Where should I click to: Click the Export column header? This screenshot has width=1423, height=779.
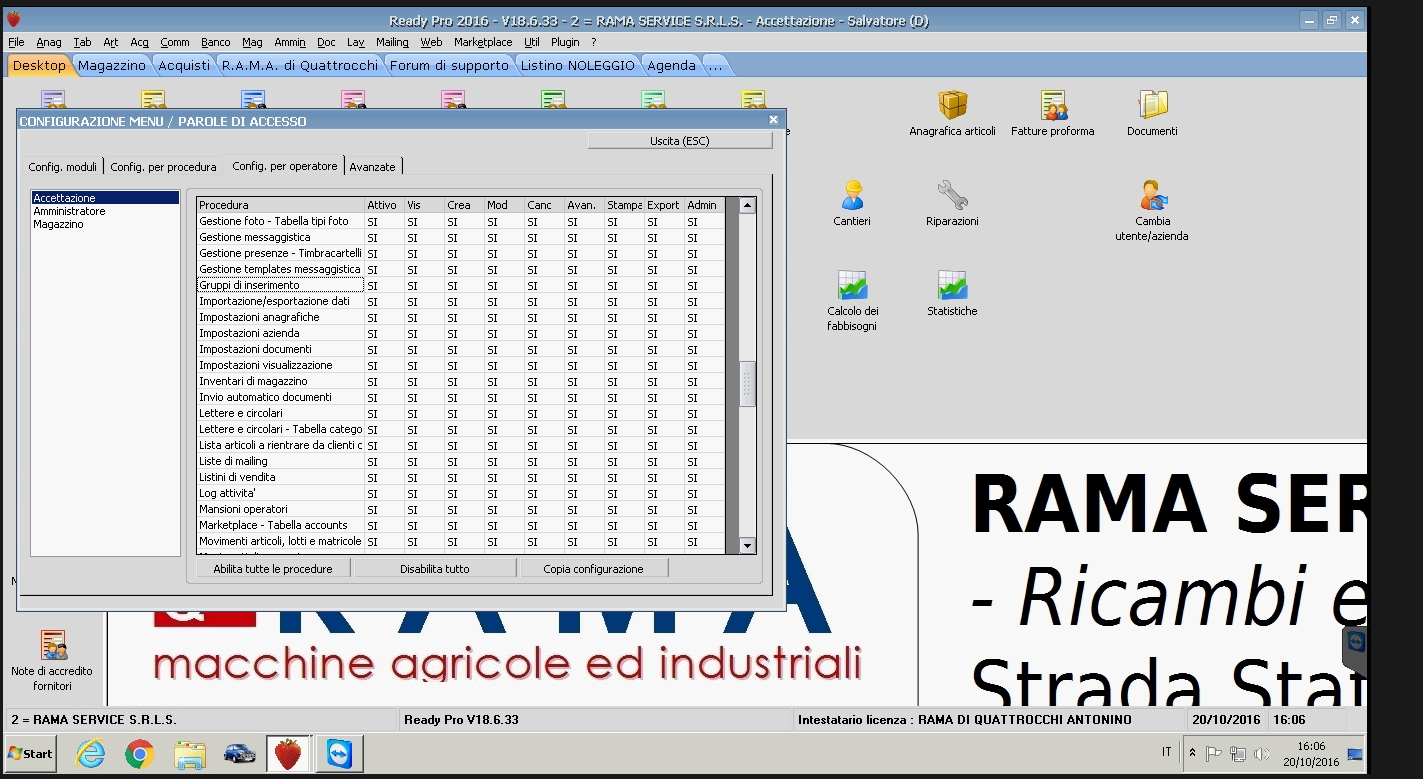point(664,205)
